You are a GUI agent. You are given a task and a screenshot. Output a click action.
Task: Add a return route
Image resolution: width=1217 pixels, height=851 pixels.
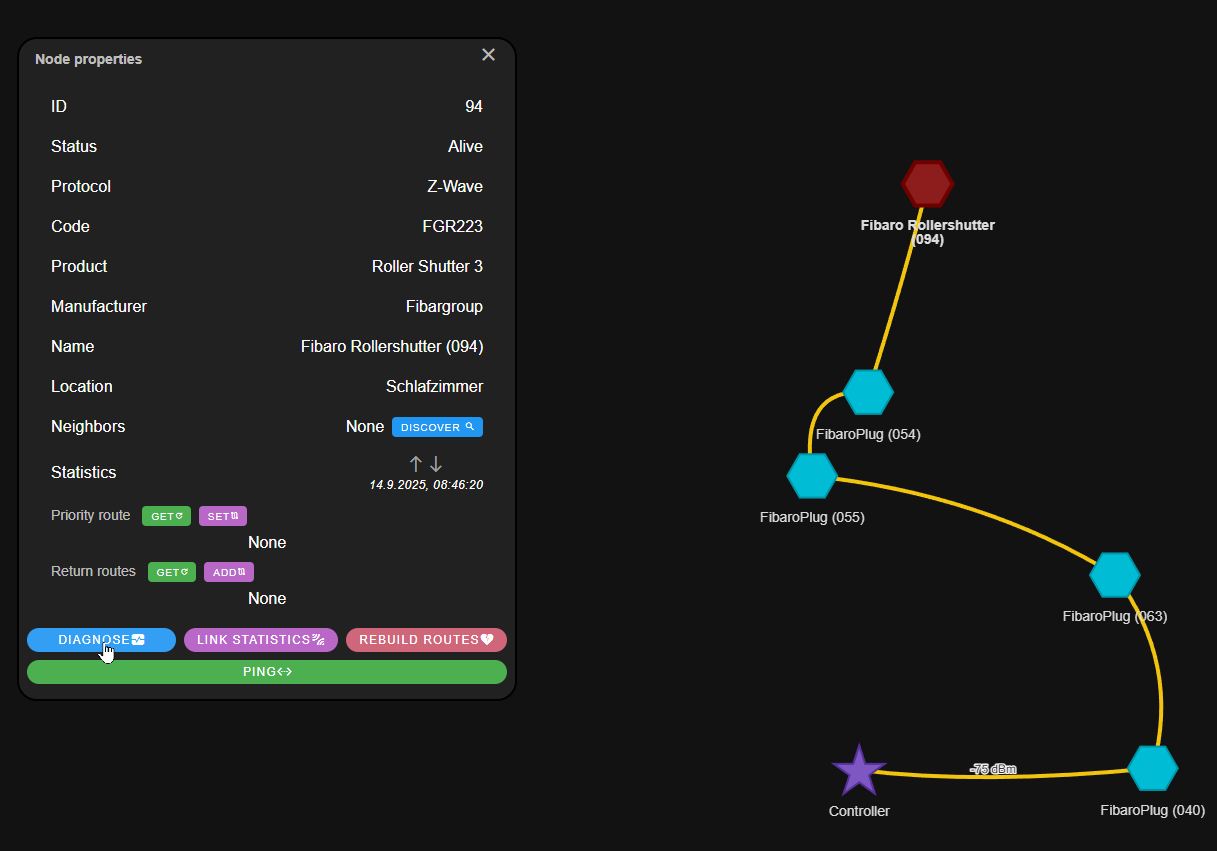229,572
